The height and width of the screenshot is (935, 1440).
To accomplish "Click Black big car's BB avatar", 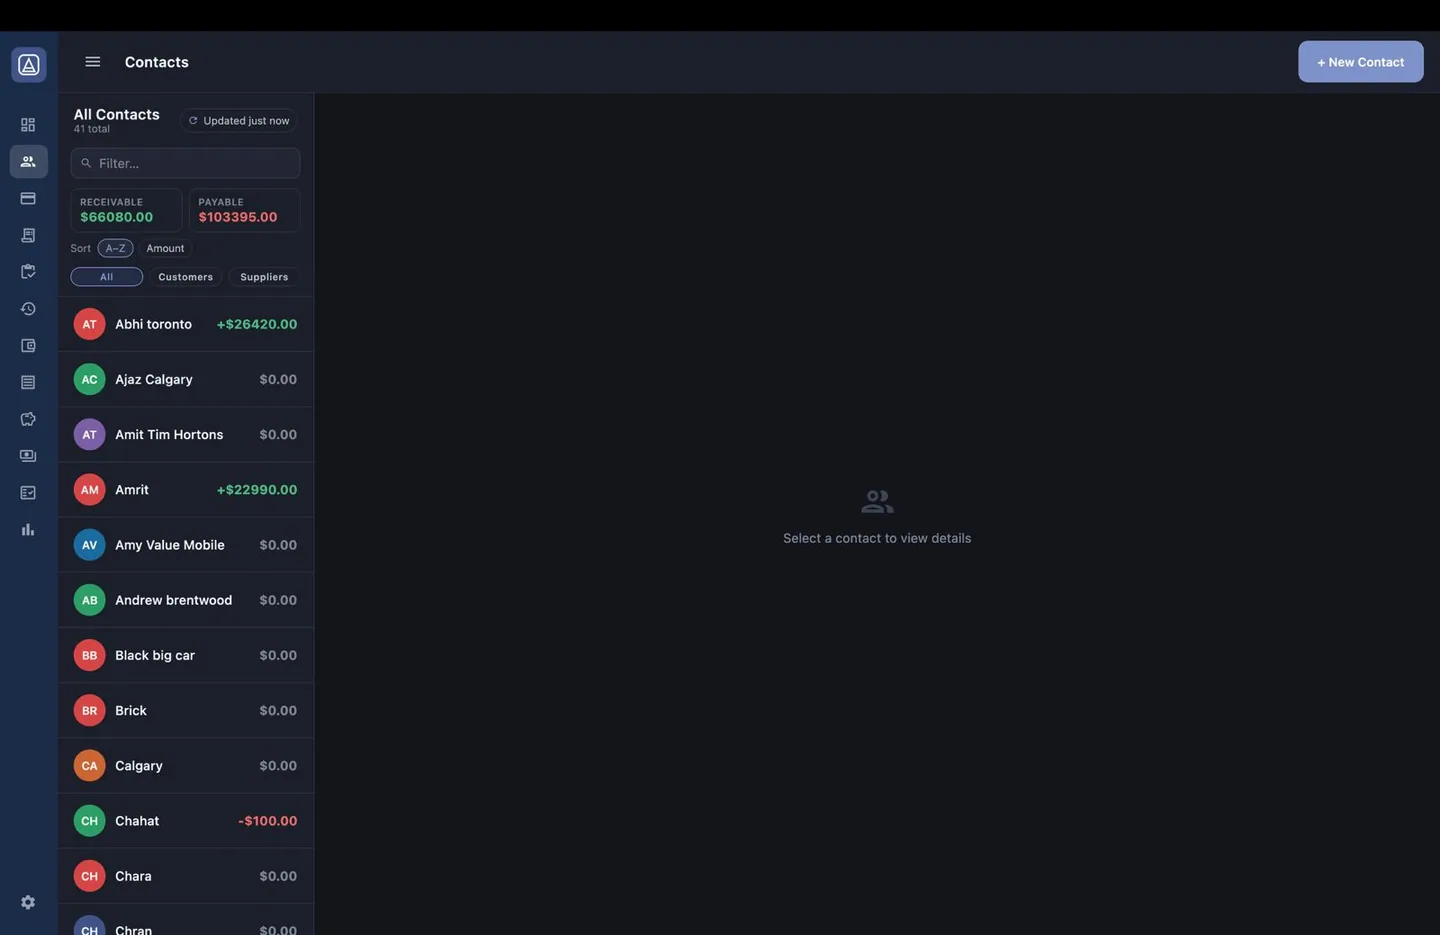I will 89,655.
